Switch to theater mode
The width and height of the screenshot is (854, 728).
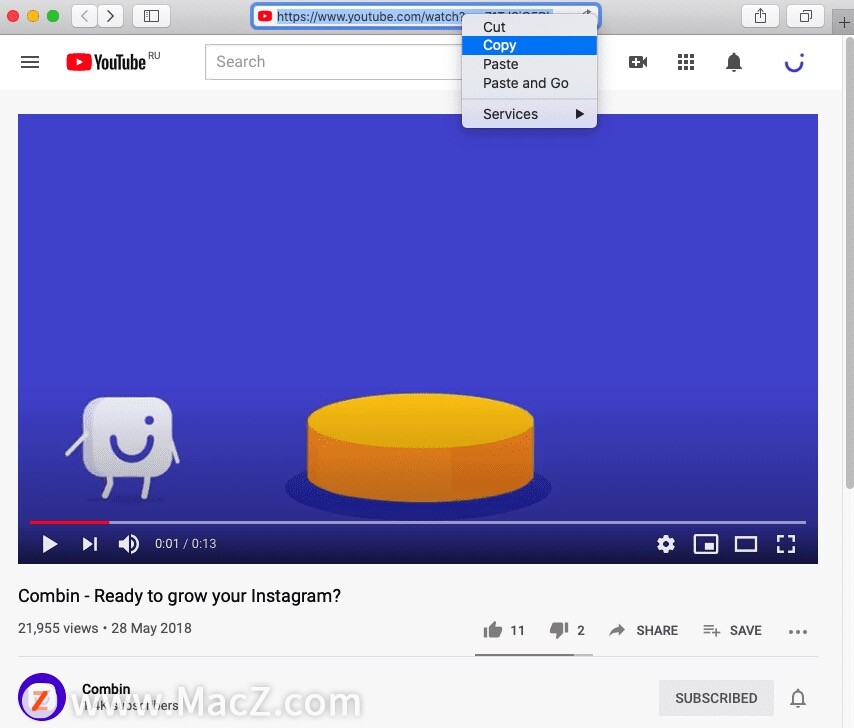coord(746,543)
